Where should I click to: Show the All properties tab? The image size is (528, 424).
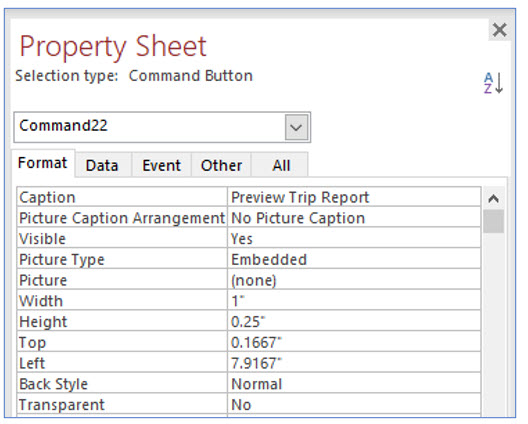point(280,165)
